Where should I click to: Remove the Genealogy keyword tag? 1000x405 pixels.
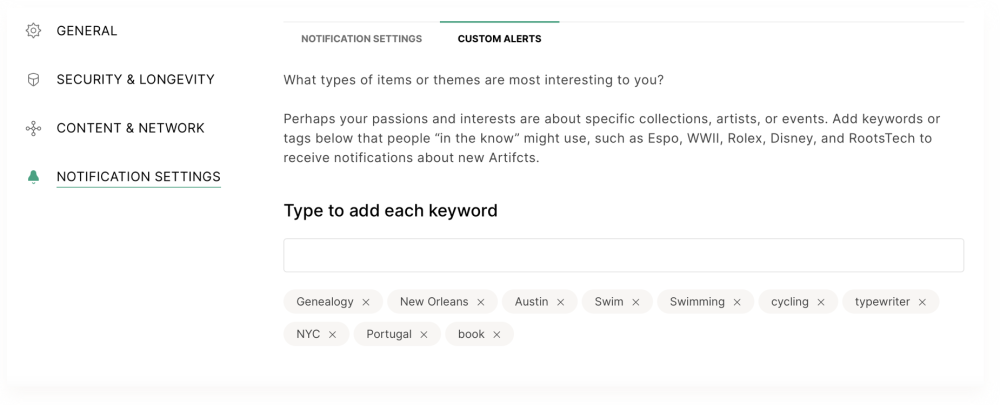(365, 302)
